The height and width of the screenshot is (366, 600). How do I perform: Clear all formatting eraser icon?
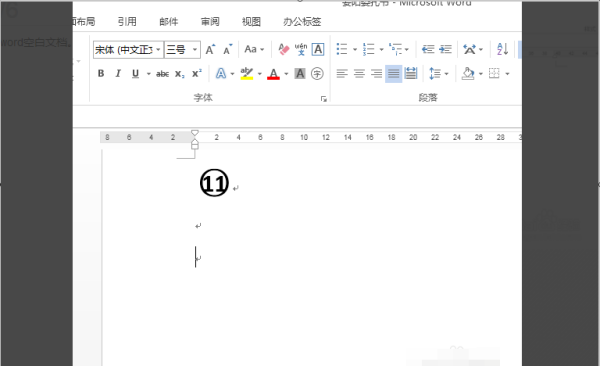284,49
